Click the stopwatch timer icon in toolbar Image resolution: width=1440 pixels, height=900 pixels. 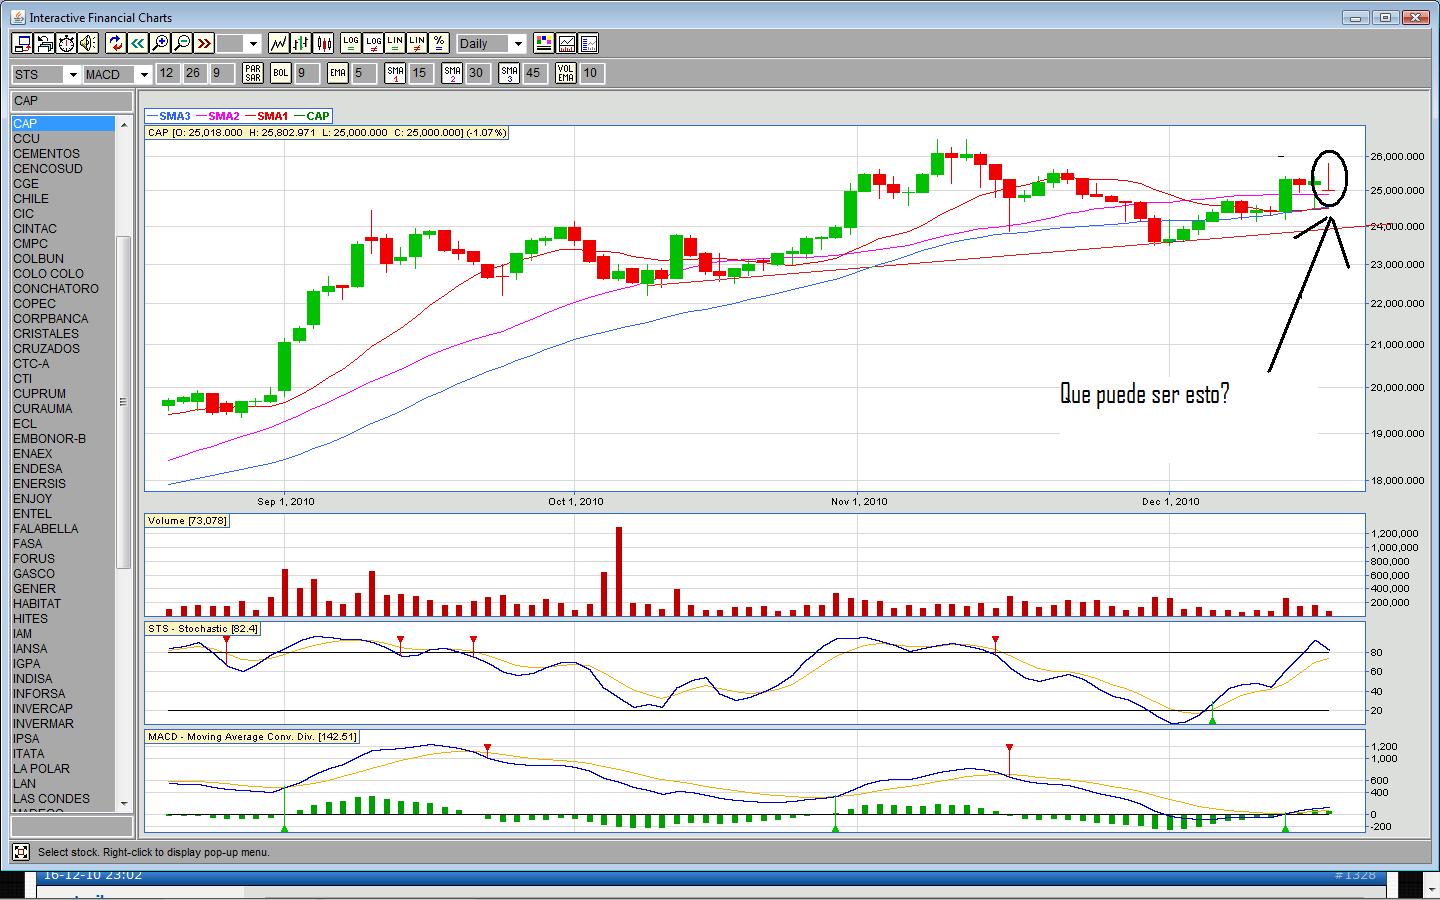[66, 43]
